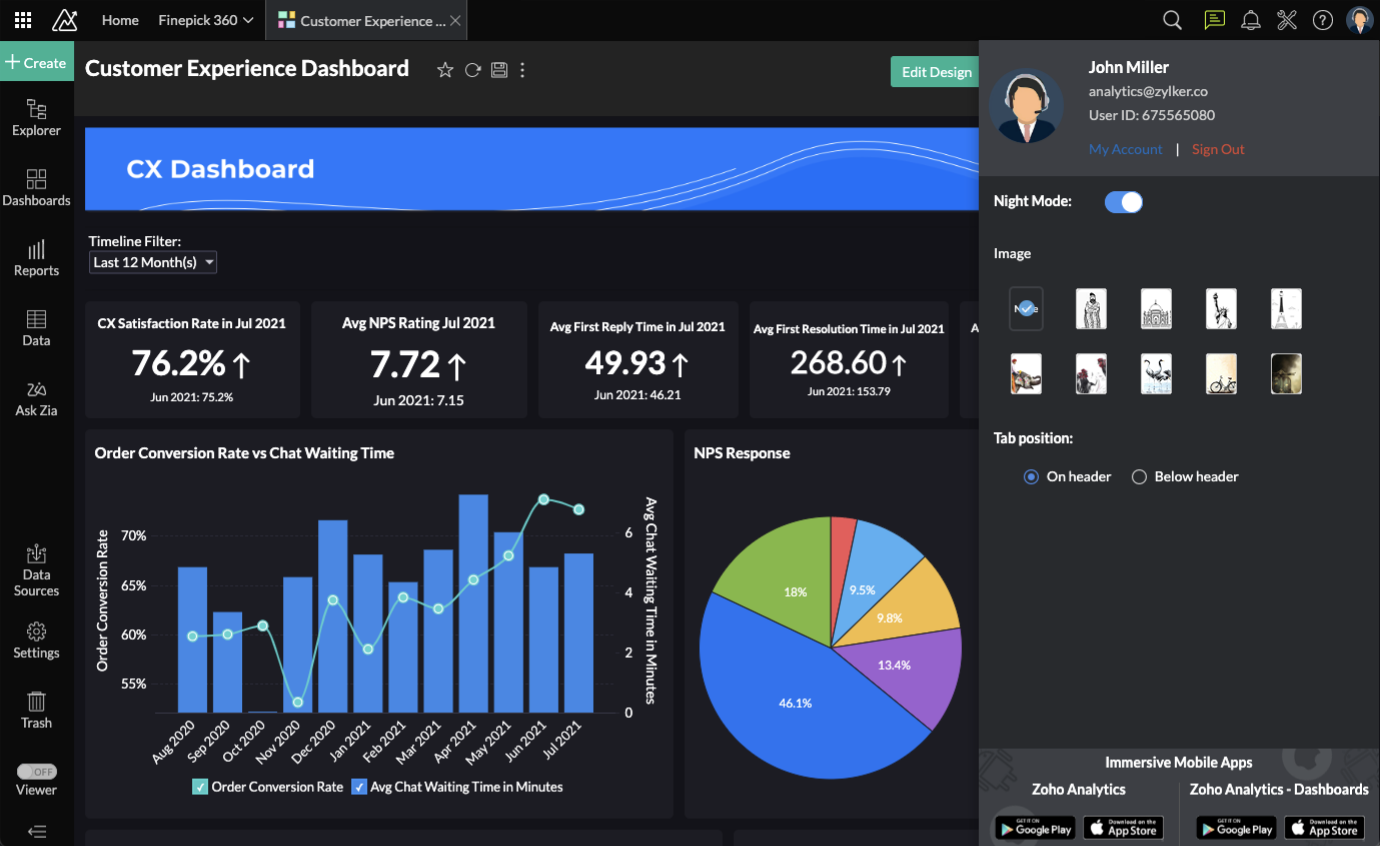Select the bicycle background image thumbnail

tap(1221, 373)
